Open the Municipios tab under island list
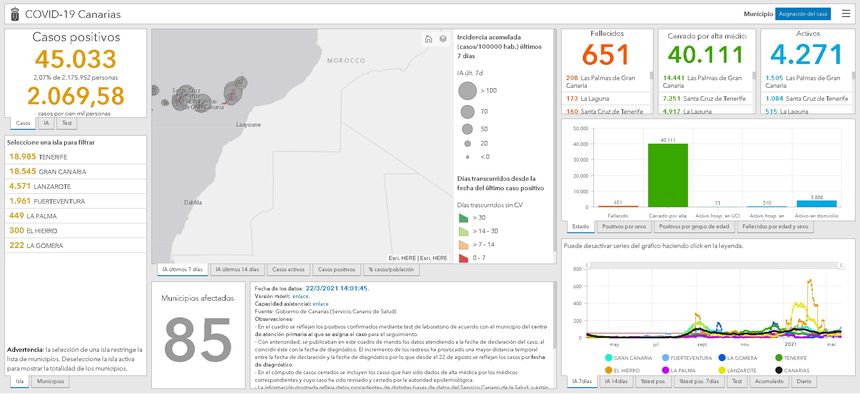Screen dimensions: 860x401 [x=51, y=381]
